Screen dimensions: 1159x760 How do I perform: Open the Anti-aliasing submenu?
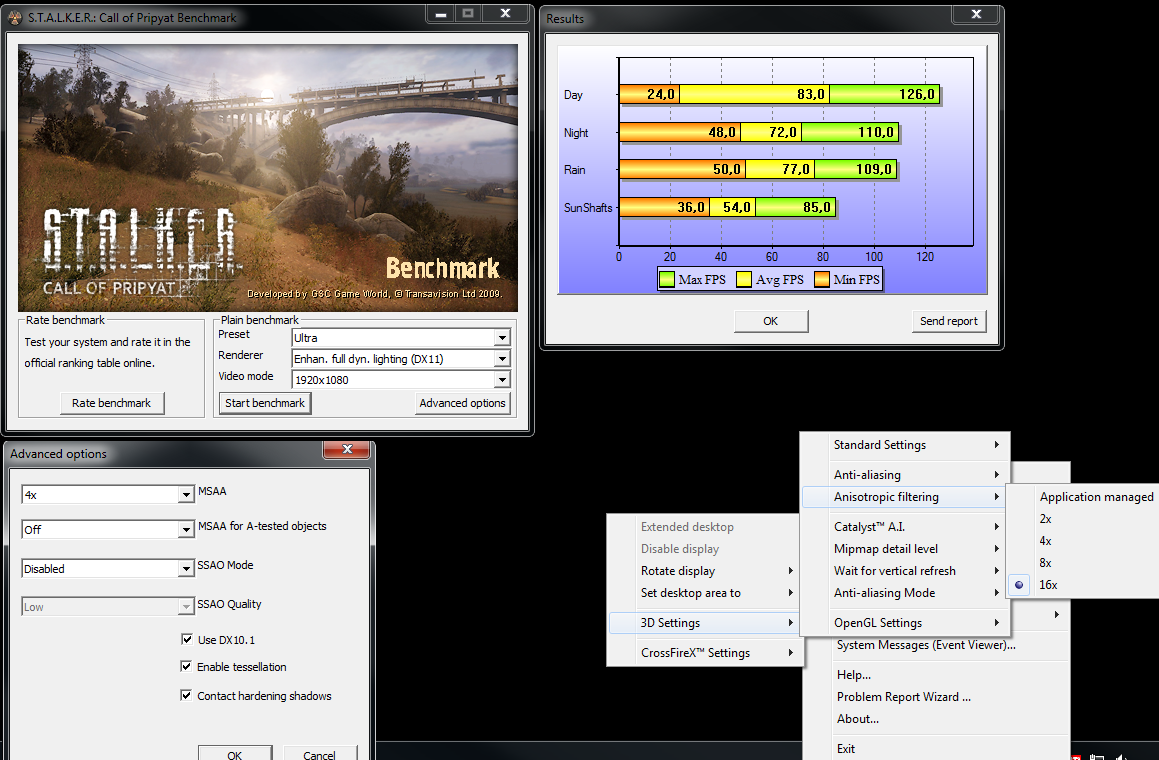coord(905,475)
